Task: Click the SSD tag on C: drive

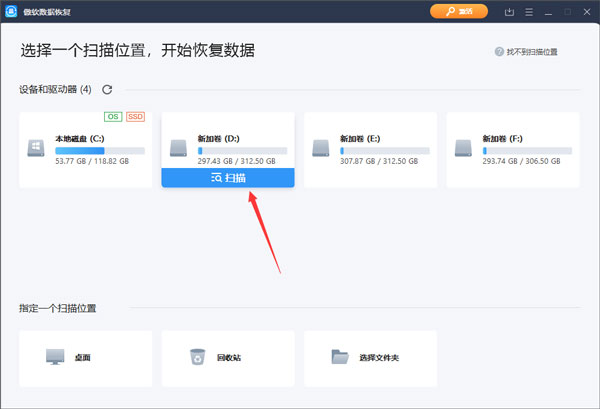Action: coord(135,117)
